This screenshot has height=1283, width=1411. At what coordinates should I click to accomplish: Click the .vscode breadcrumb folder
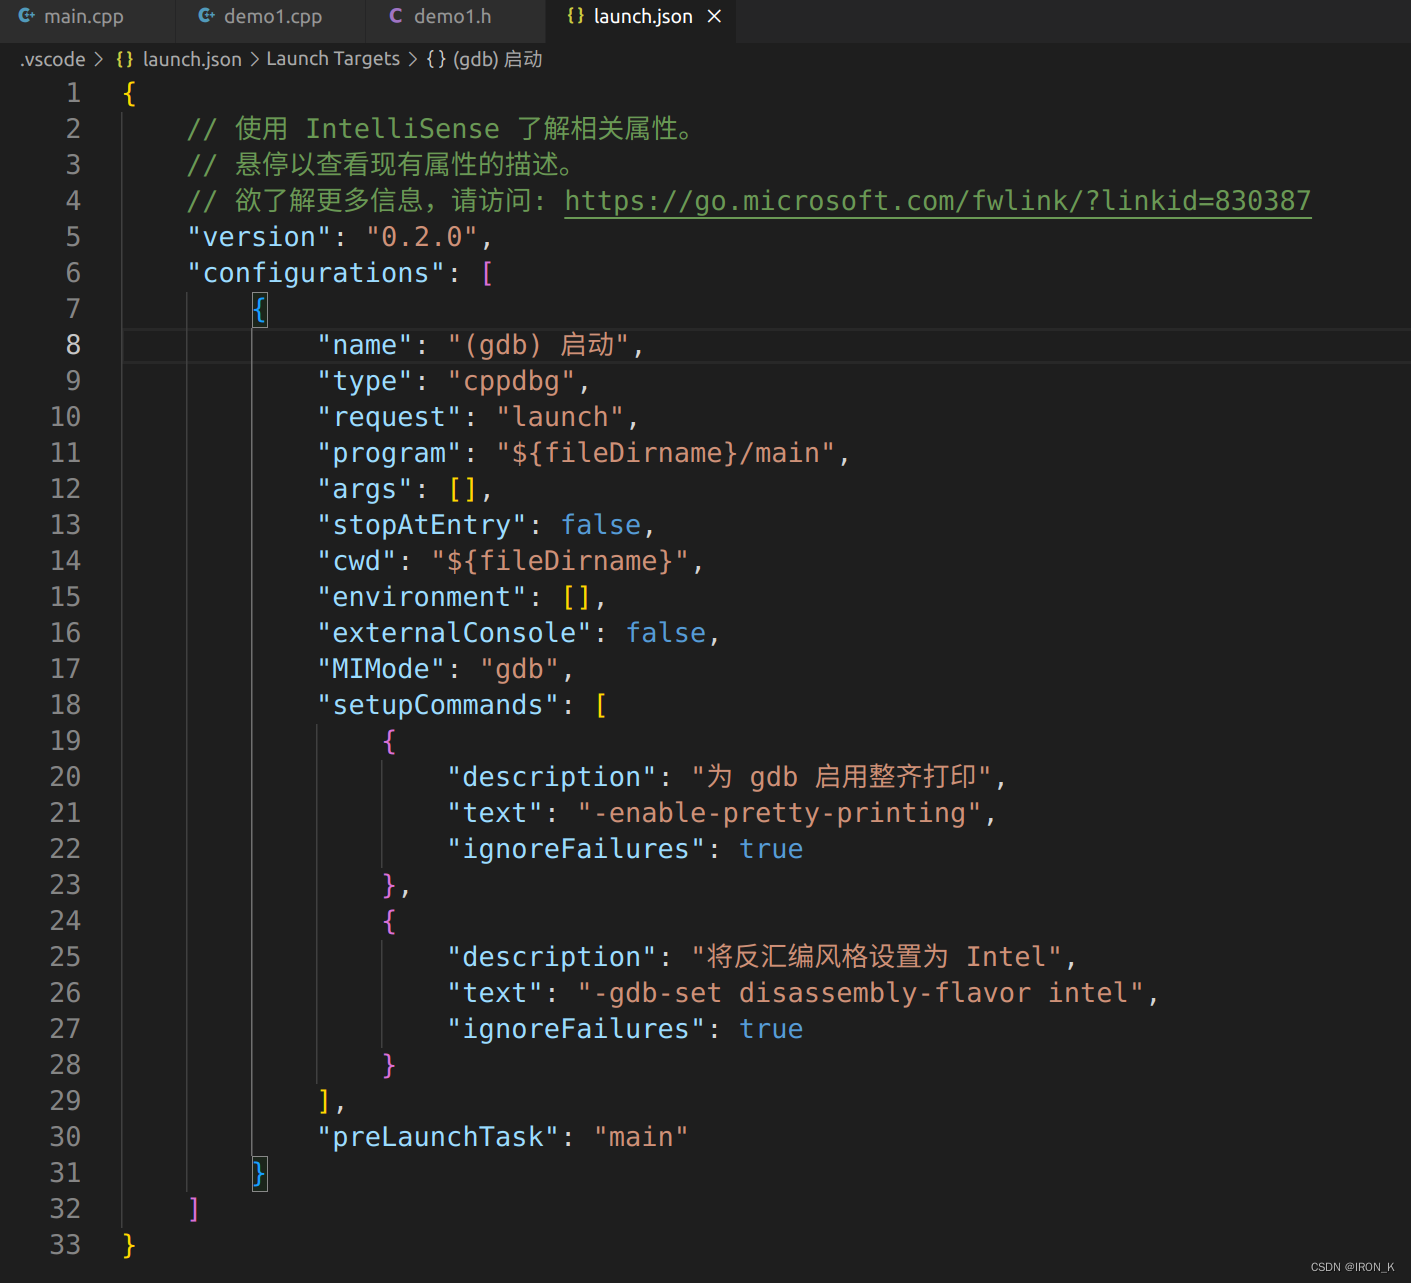pyautogui.click(x=53, y=59)
